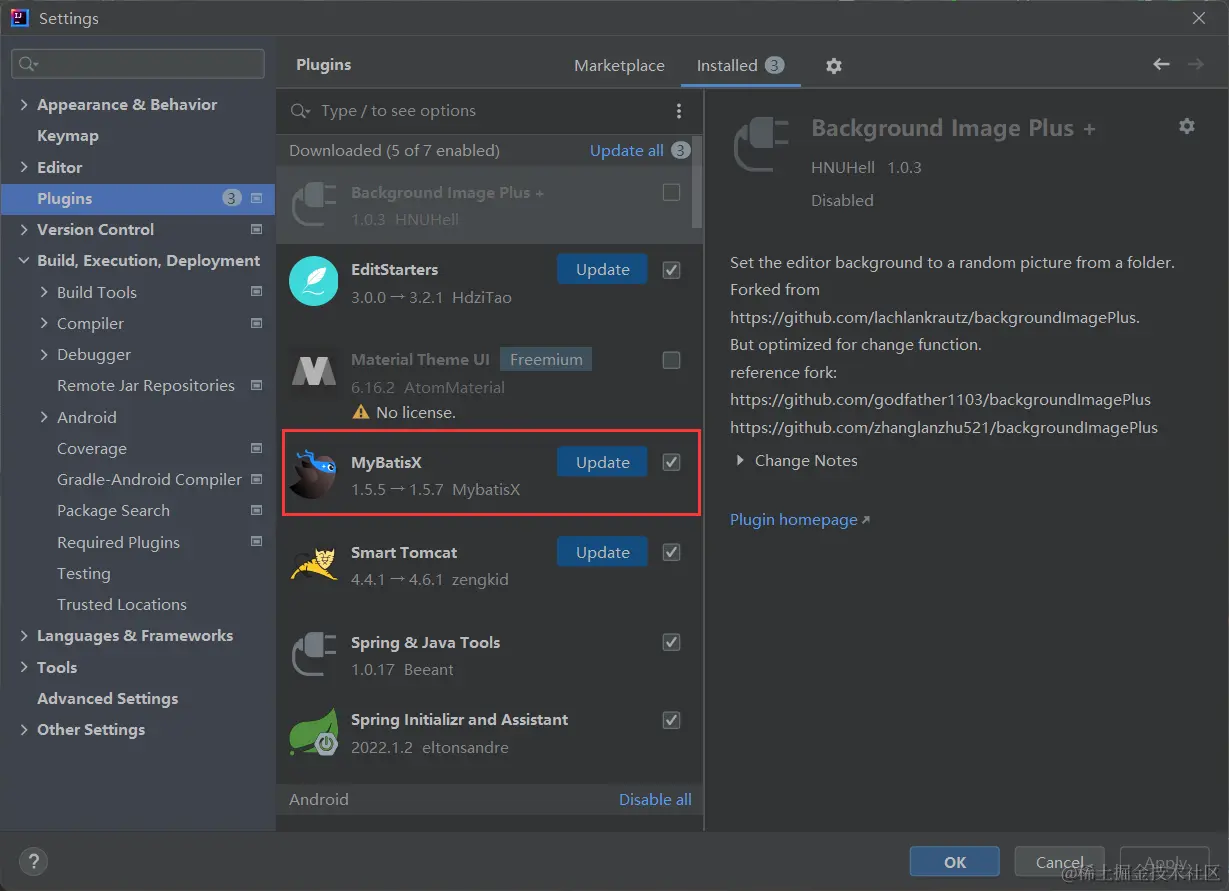The height and width of the screenshot is (891, 1229).
Task: Enable the Material Theme UI checkbox
Action: point(672,360)
